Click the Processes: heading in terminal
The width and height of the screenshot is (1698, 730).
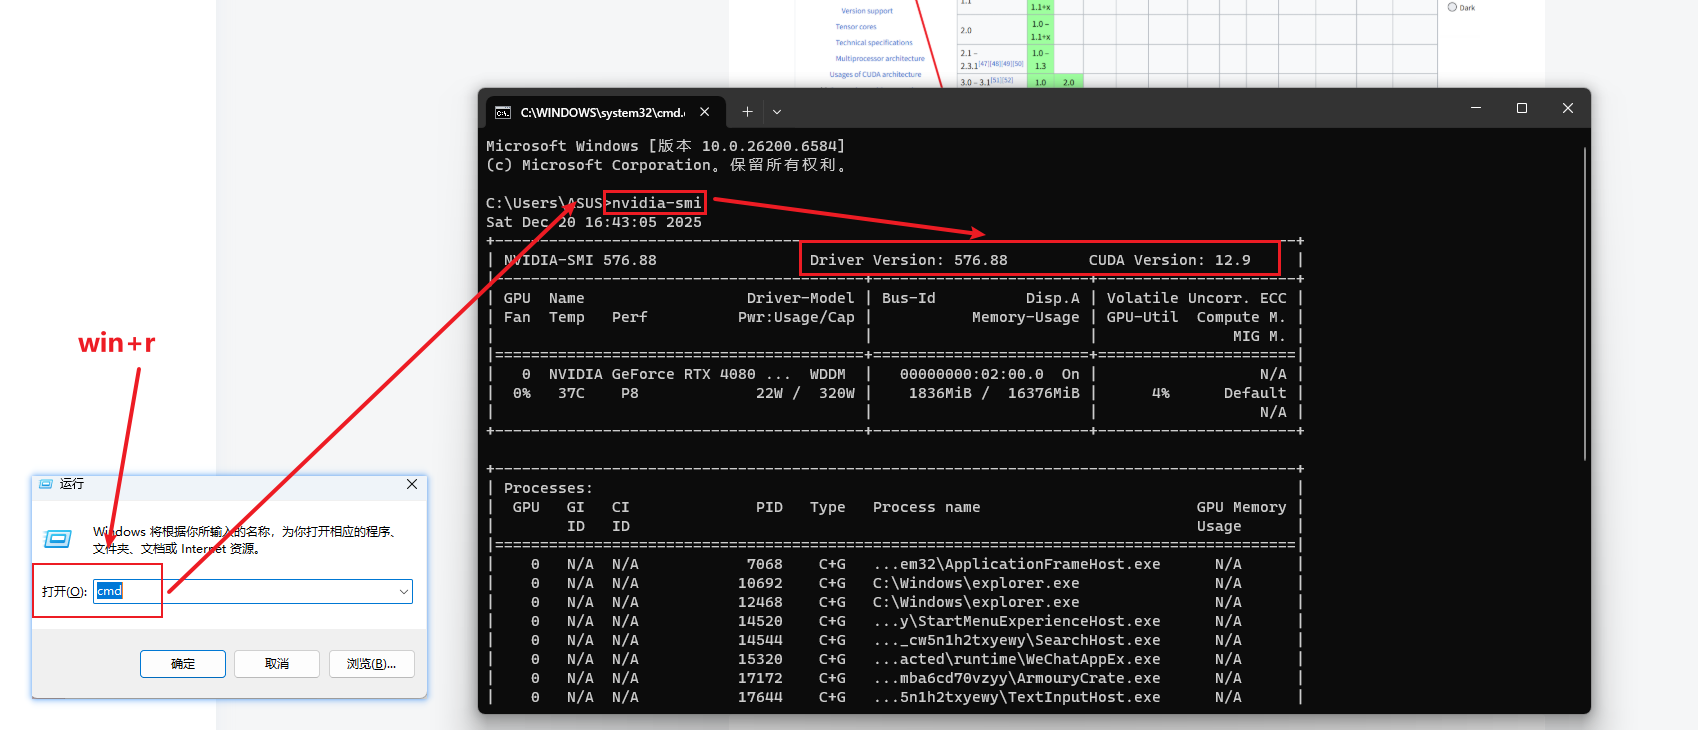[548, 488]
